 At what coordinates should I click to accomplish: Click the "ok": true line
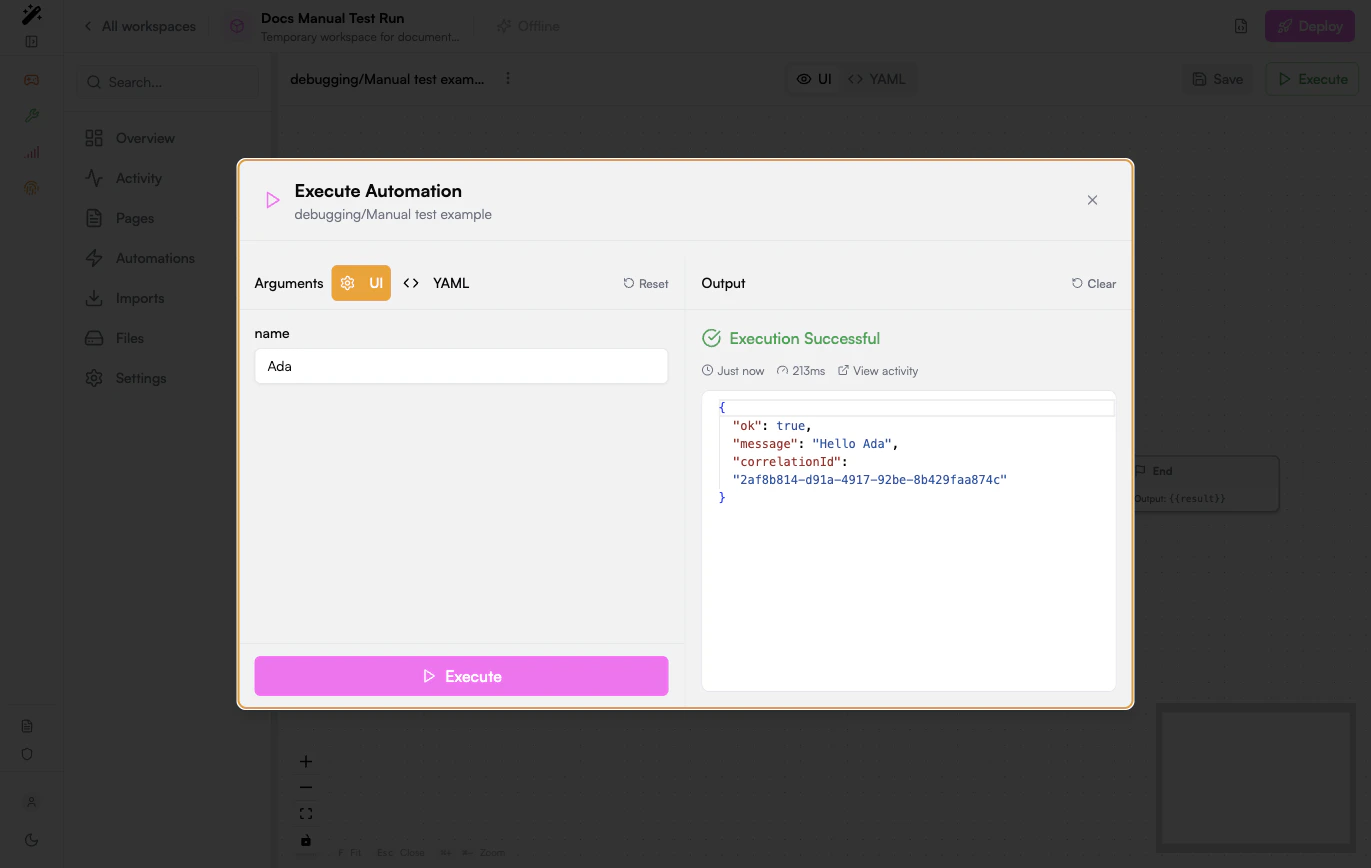click(x=772, y=425)
